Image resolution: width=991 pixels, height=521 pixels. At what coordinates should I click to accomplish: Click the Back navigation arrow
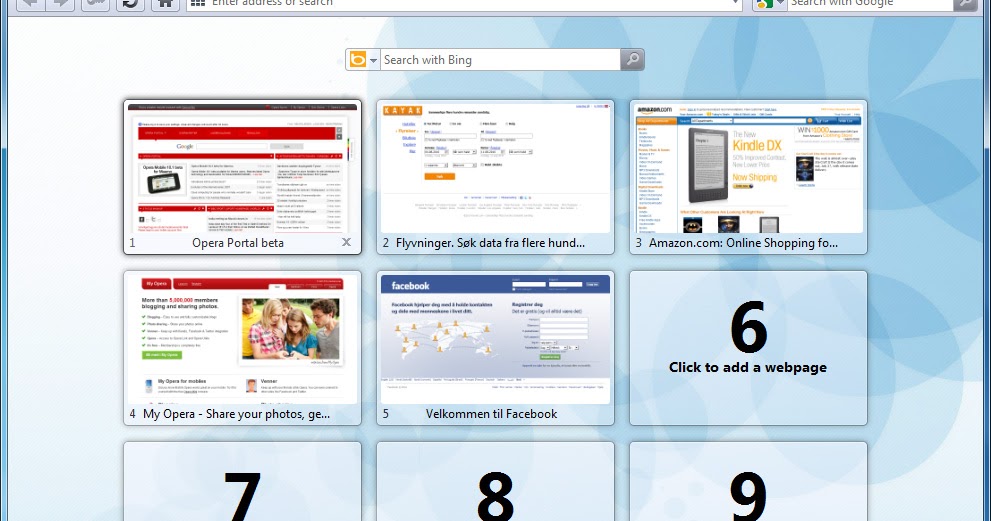click(30, 4)
